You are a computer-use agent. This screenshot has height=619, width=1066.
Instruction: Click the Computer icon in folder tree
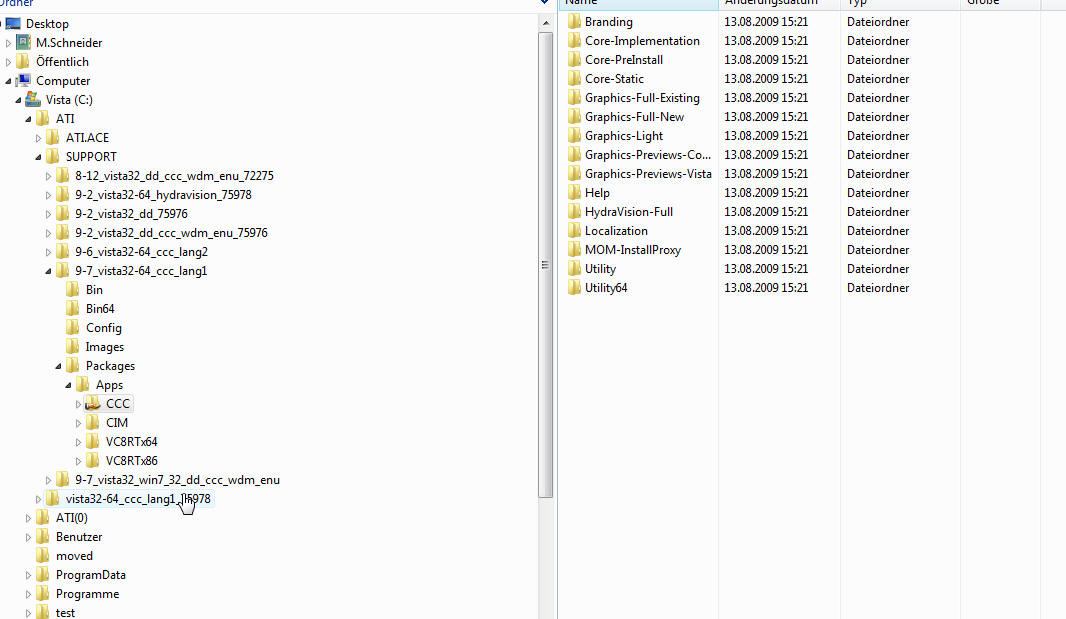pyautogui.click(x=23, y=81)
